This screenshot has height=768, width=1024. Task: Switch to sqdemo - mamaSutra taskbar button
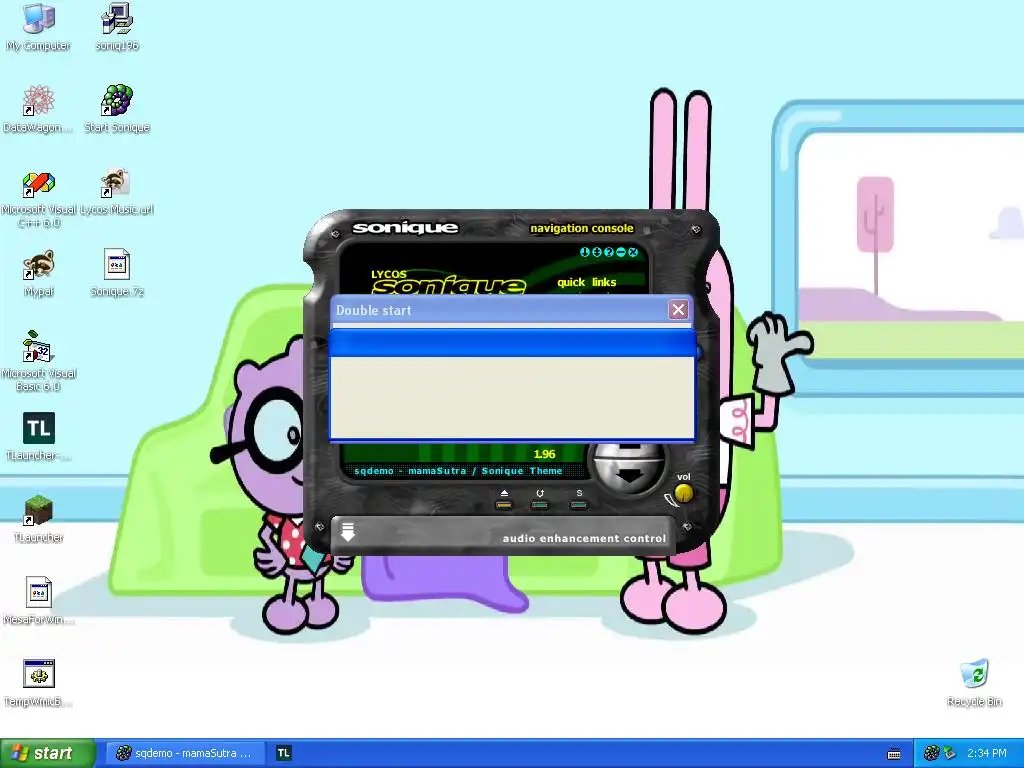coord(185,753)
